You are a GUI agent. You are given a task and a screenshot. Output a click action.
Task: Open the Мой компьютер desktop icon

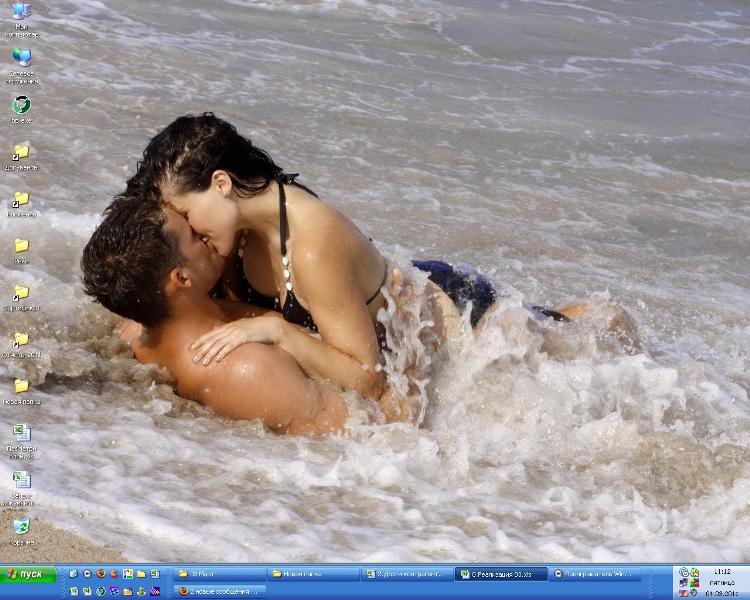[21, 13]
